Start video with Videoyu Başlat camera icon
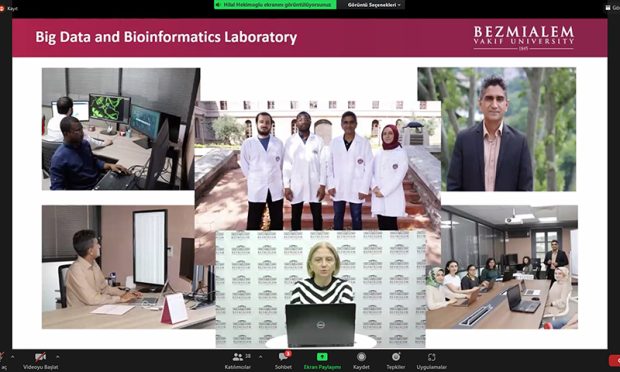Screen dimensions: 620x372 [40, 357]
